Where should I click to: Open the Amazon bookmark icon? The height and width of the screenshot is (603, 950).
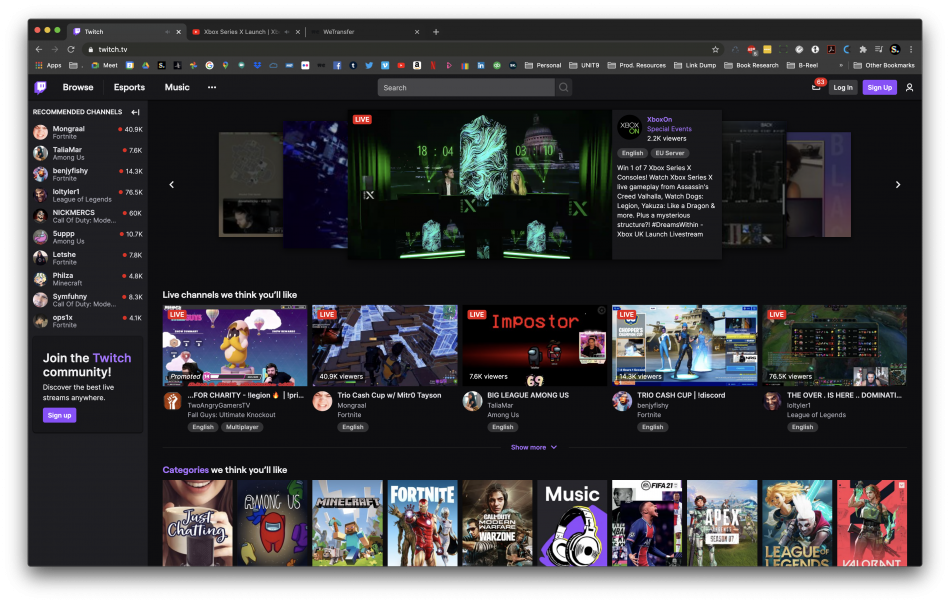[417, 65]
